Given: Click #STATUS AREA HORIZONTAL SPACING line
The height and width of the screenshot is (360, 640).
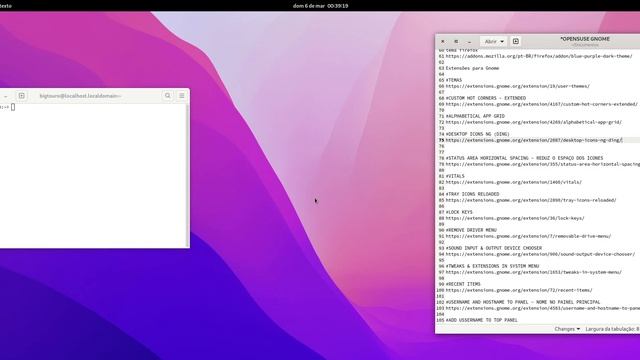Looking at the screenshot, I should click(x=524, y=158).
